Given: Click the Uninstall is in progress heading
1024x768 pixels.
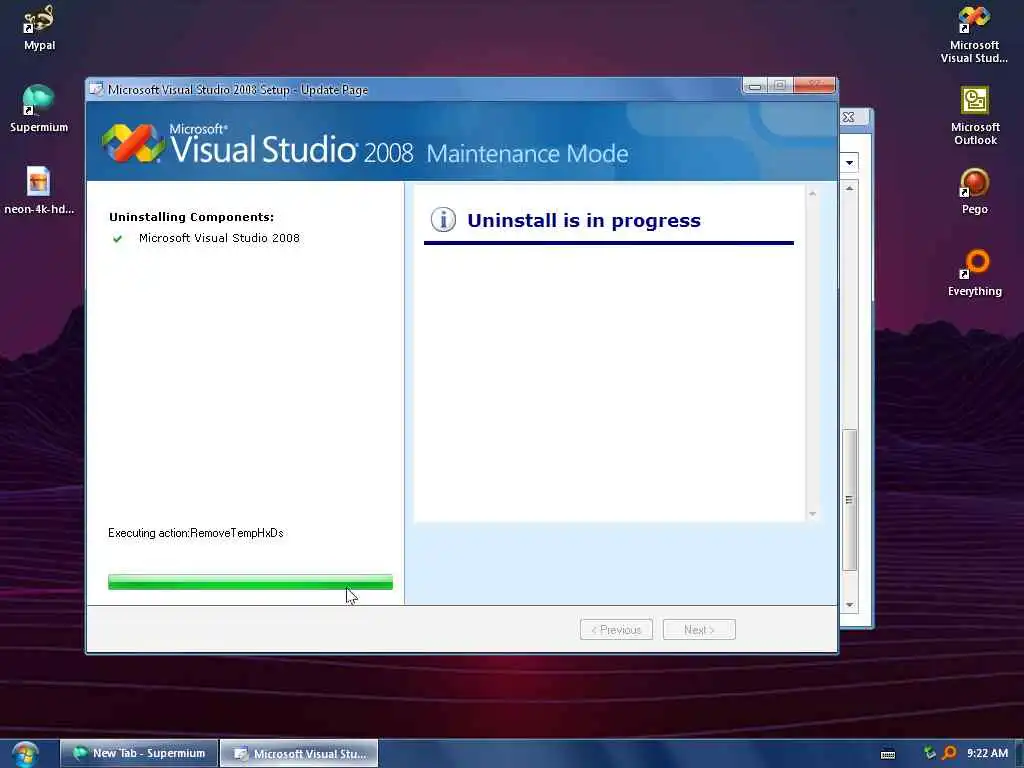Looking at the screenshot, I should coord(584,221).
